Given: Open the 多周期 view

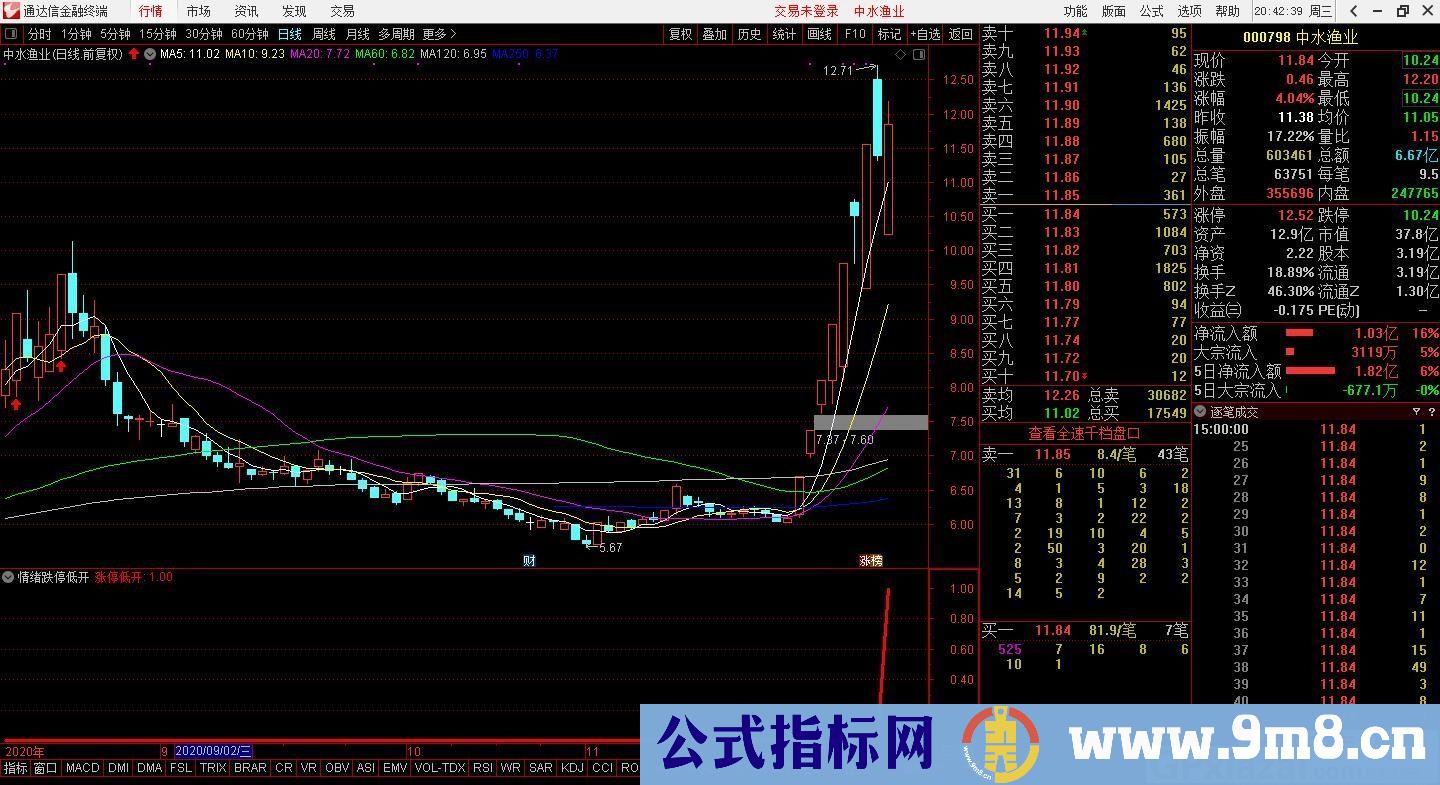Looking at the screenshot, I should click(396, 34).
